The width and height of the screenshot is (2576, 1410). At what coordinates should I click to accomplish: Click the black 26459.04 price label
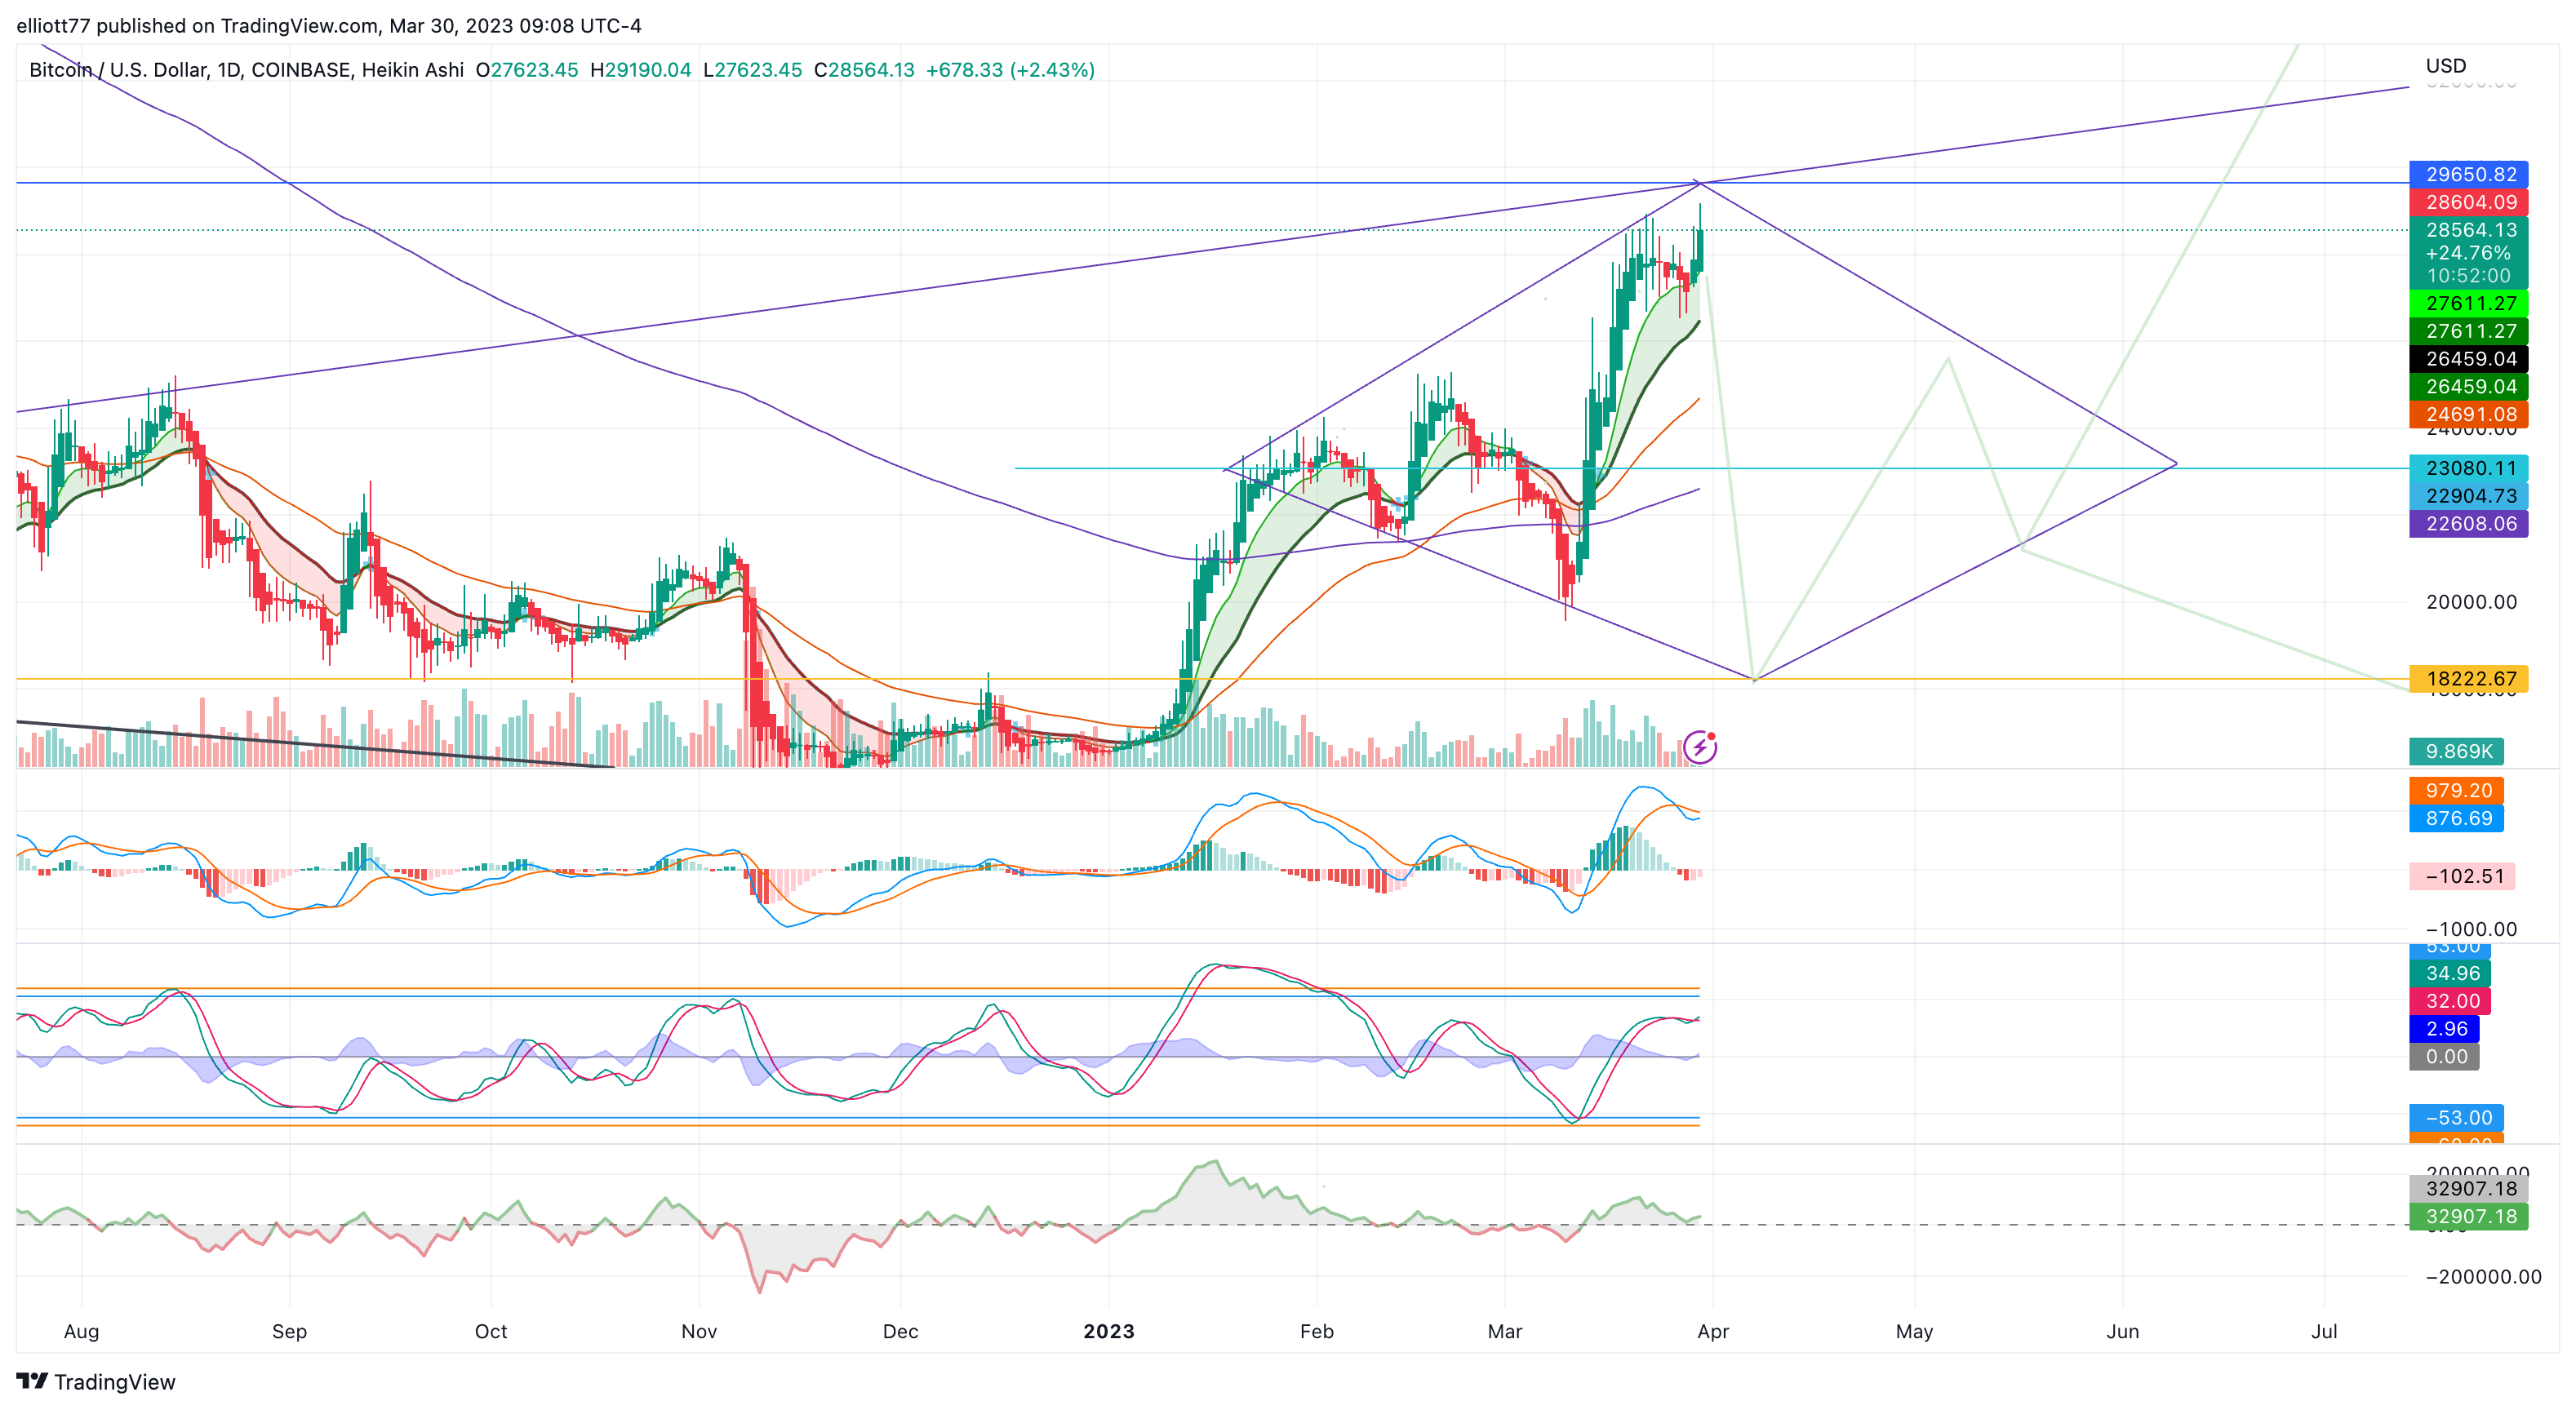[2469, 359]
